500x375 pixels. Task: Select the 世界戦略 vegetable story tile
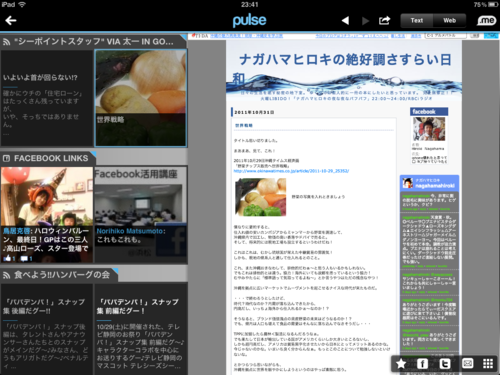[x=141, y=98]
